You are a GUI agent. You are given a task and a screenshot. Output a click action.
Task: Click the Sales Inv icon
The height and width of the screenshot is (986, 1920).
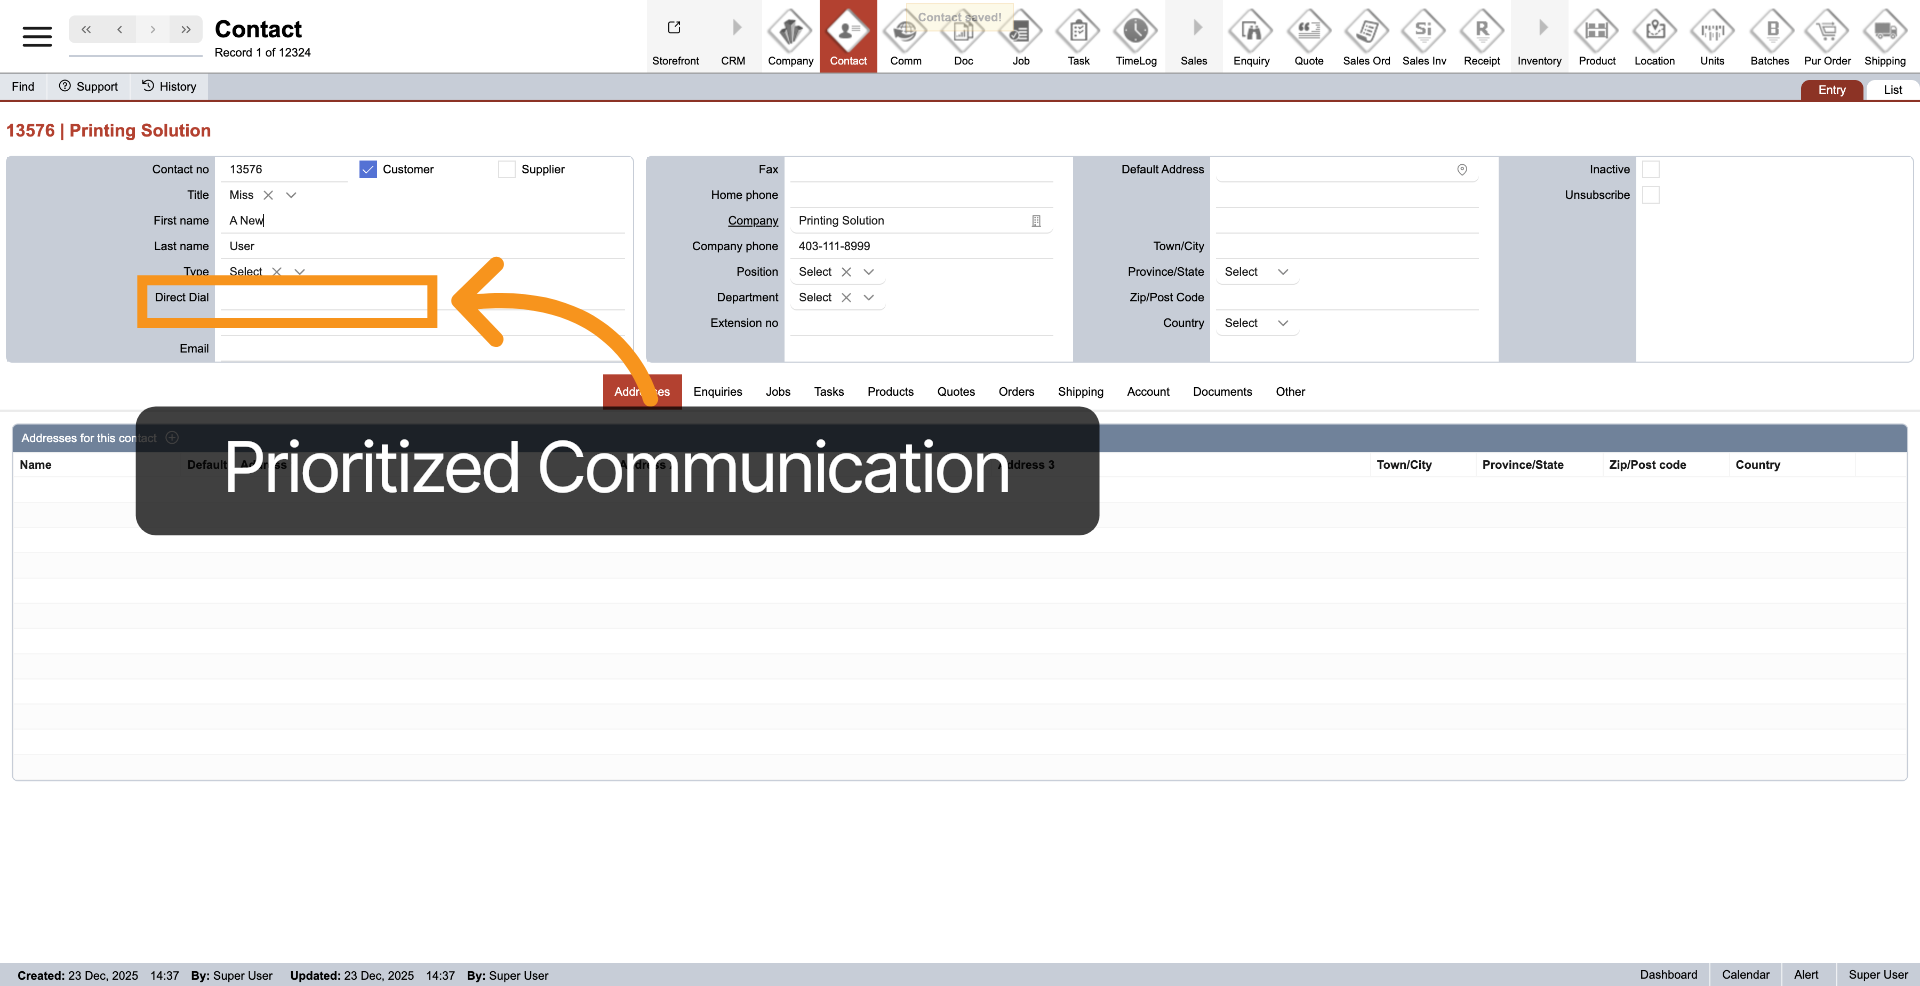click(1423, 33)
